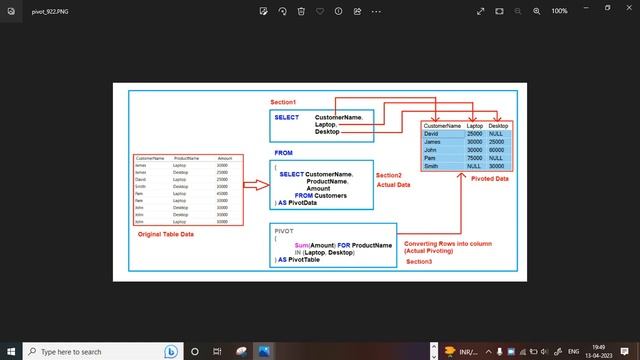Viewport: 640px width, 360px height.
Task: Open the Photos app home icon
Action: click(11, 11)
